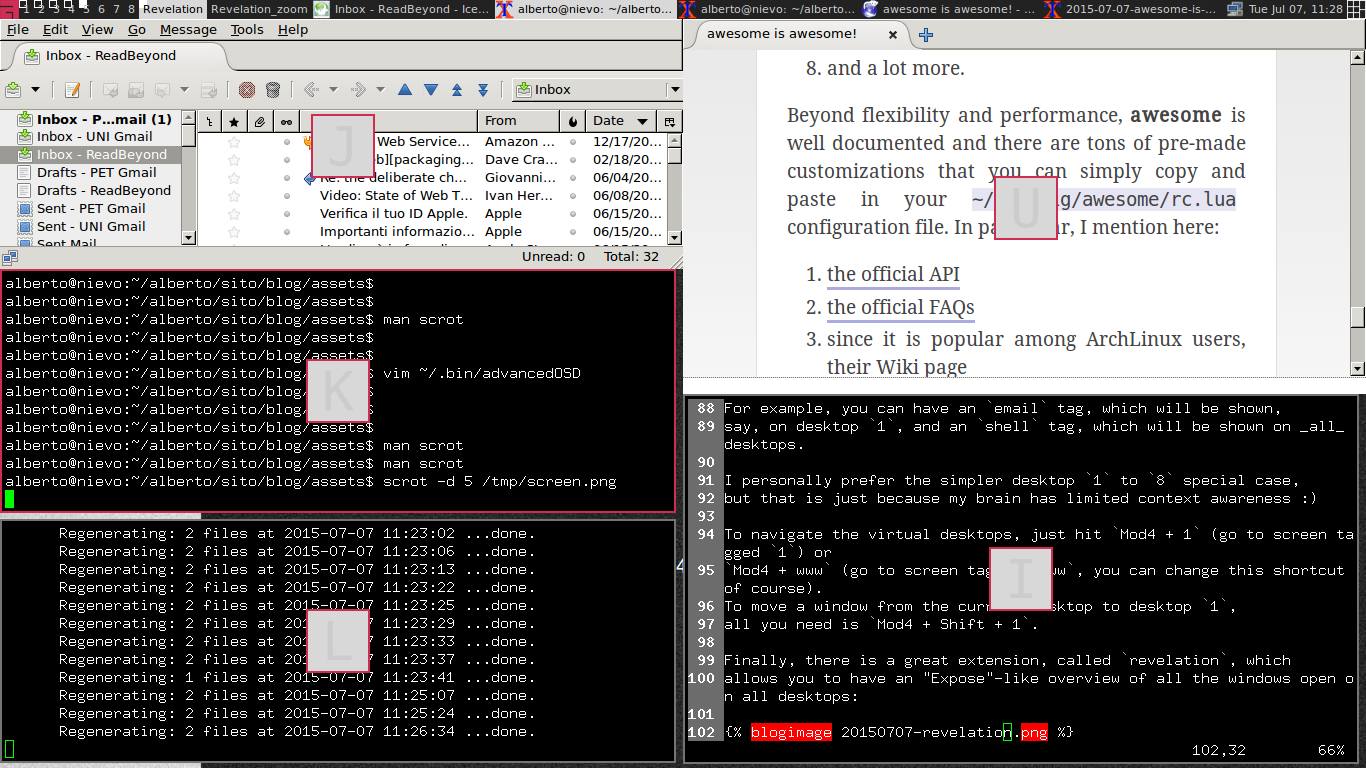Star the 'Verifica il tuo ID Apple.' message
Screen dimensions: 1366x768
pos(234,214)
